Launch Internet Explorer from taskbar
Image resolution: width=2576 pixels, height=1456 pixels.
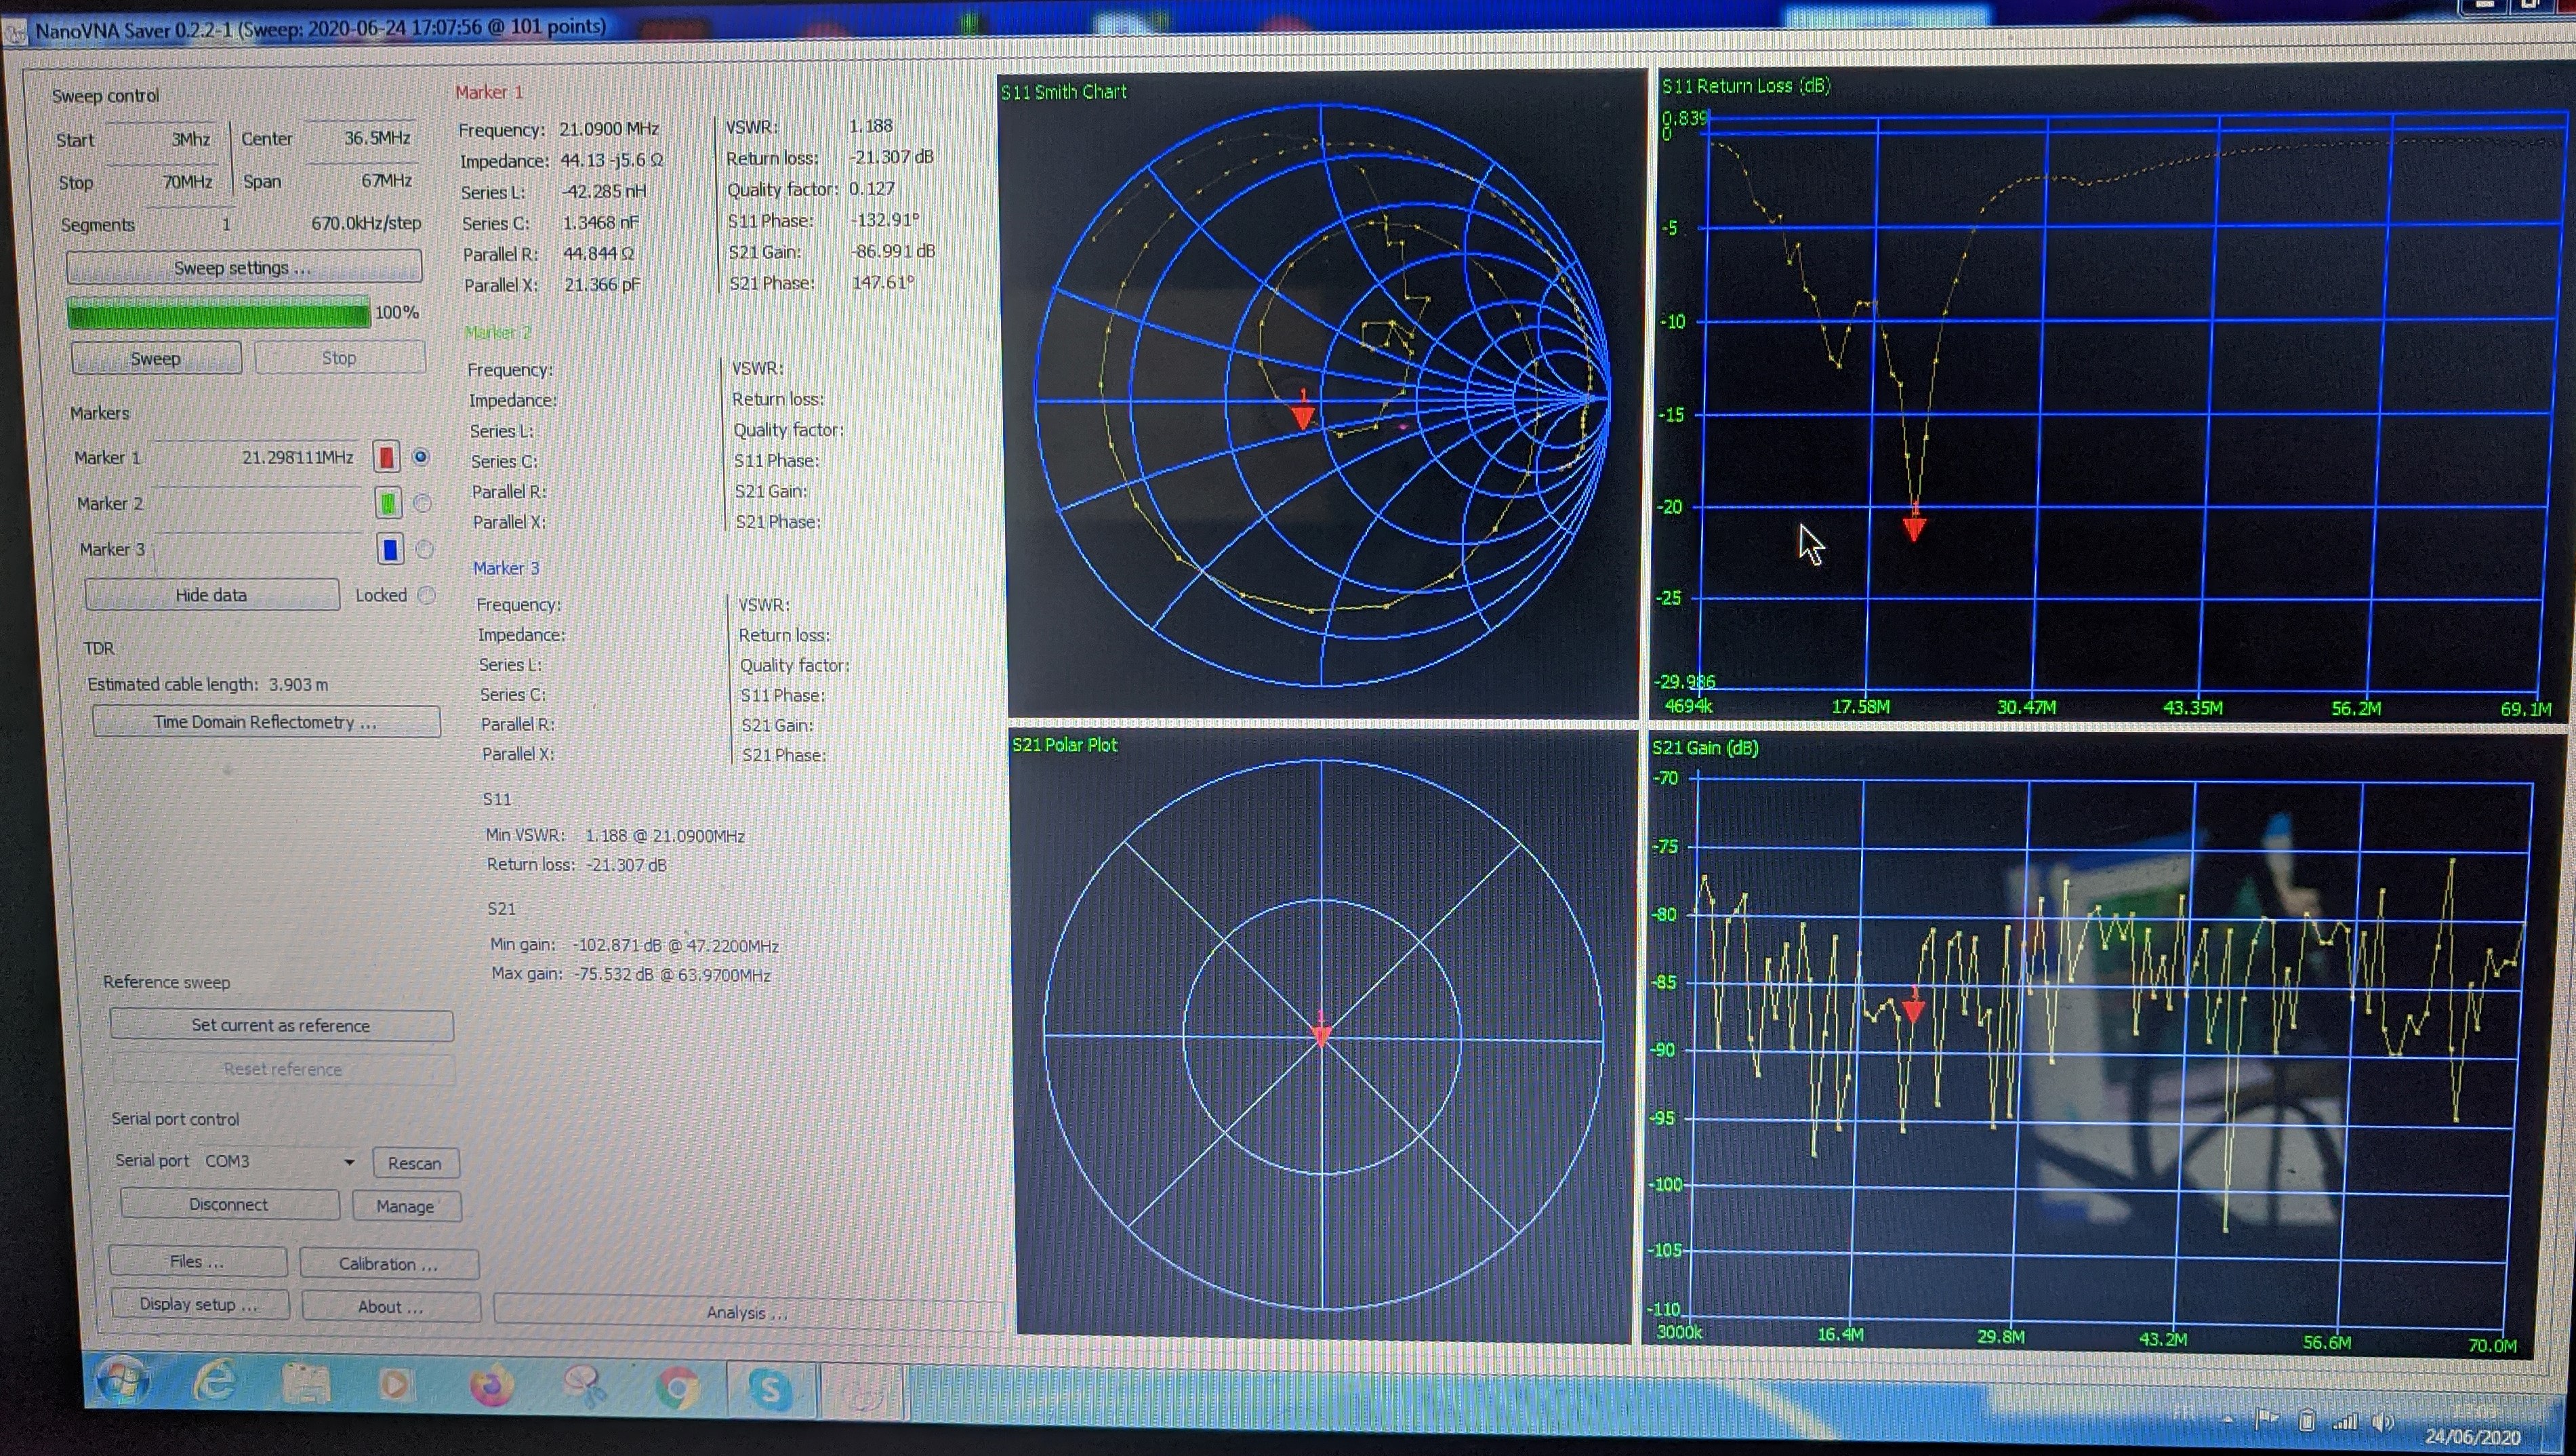coord(215,1382)
